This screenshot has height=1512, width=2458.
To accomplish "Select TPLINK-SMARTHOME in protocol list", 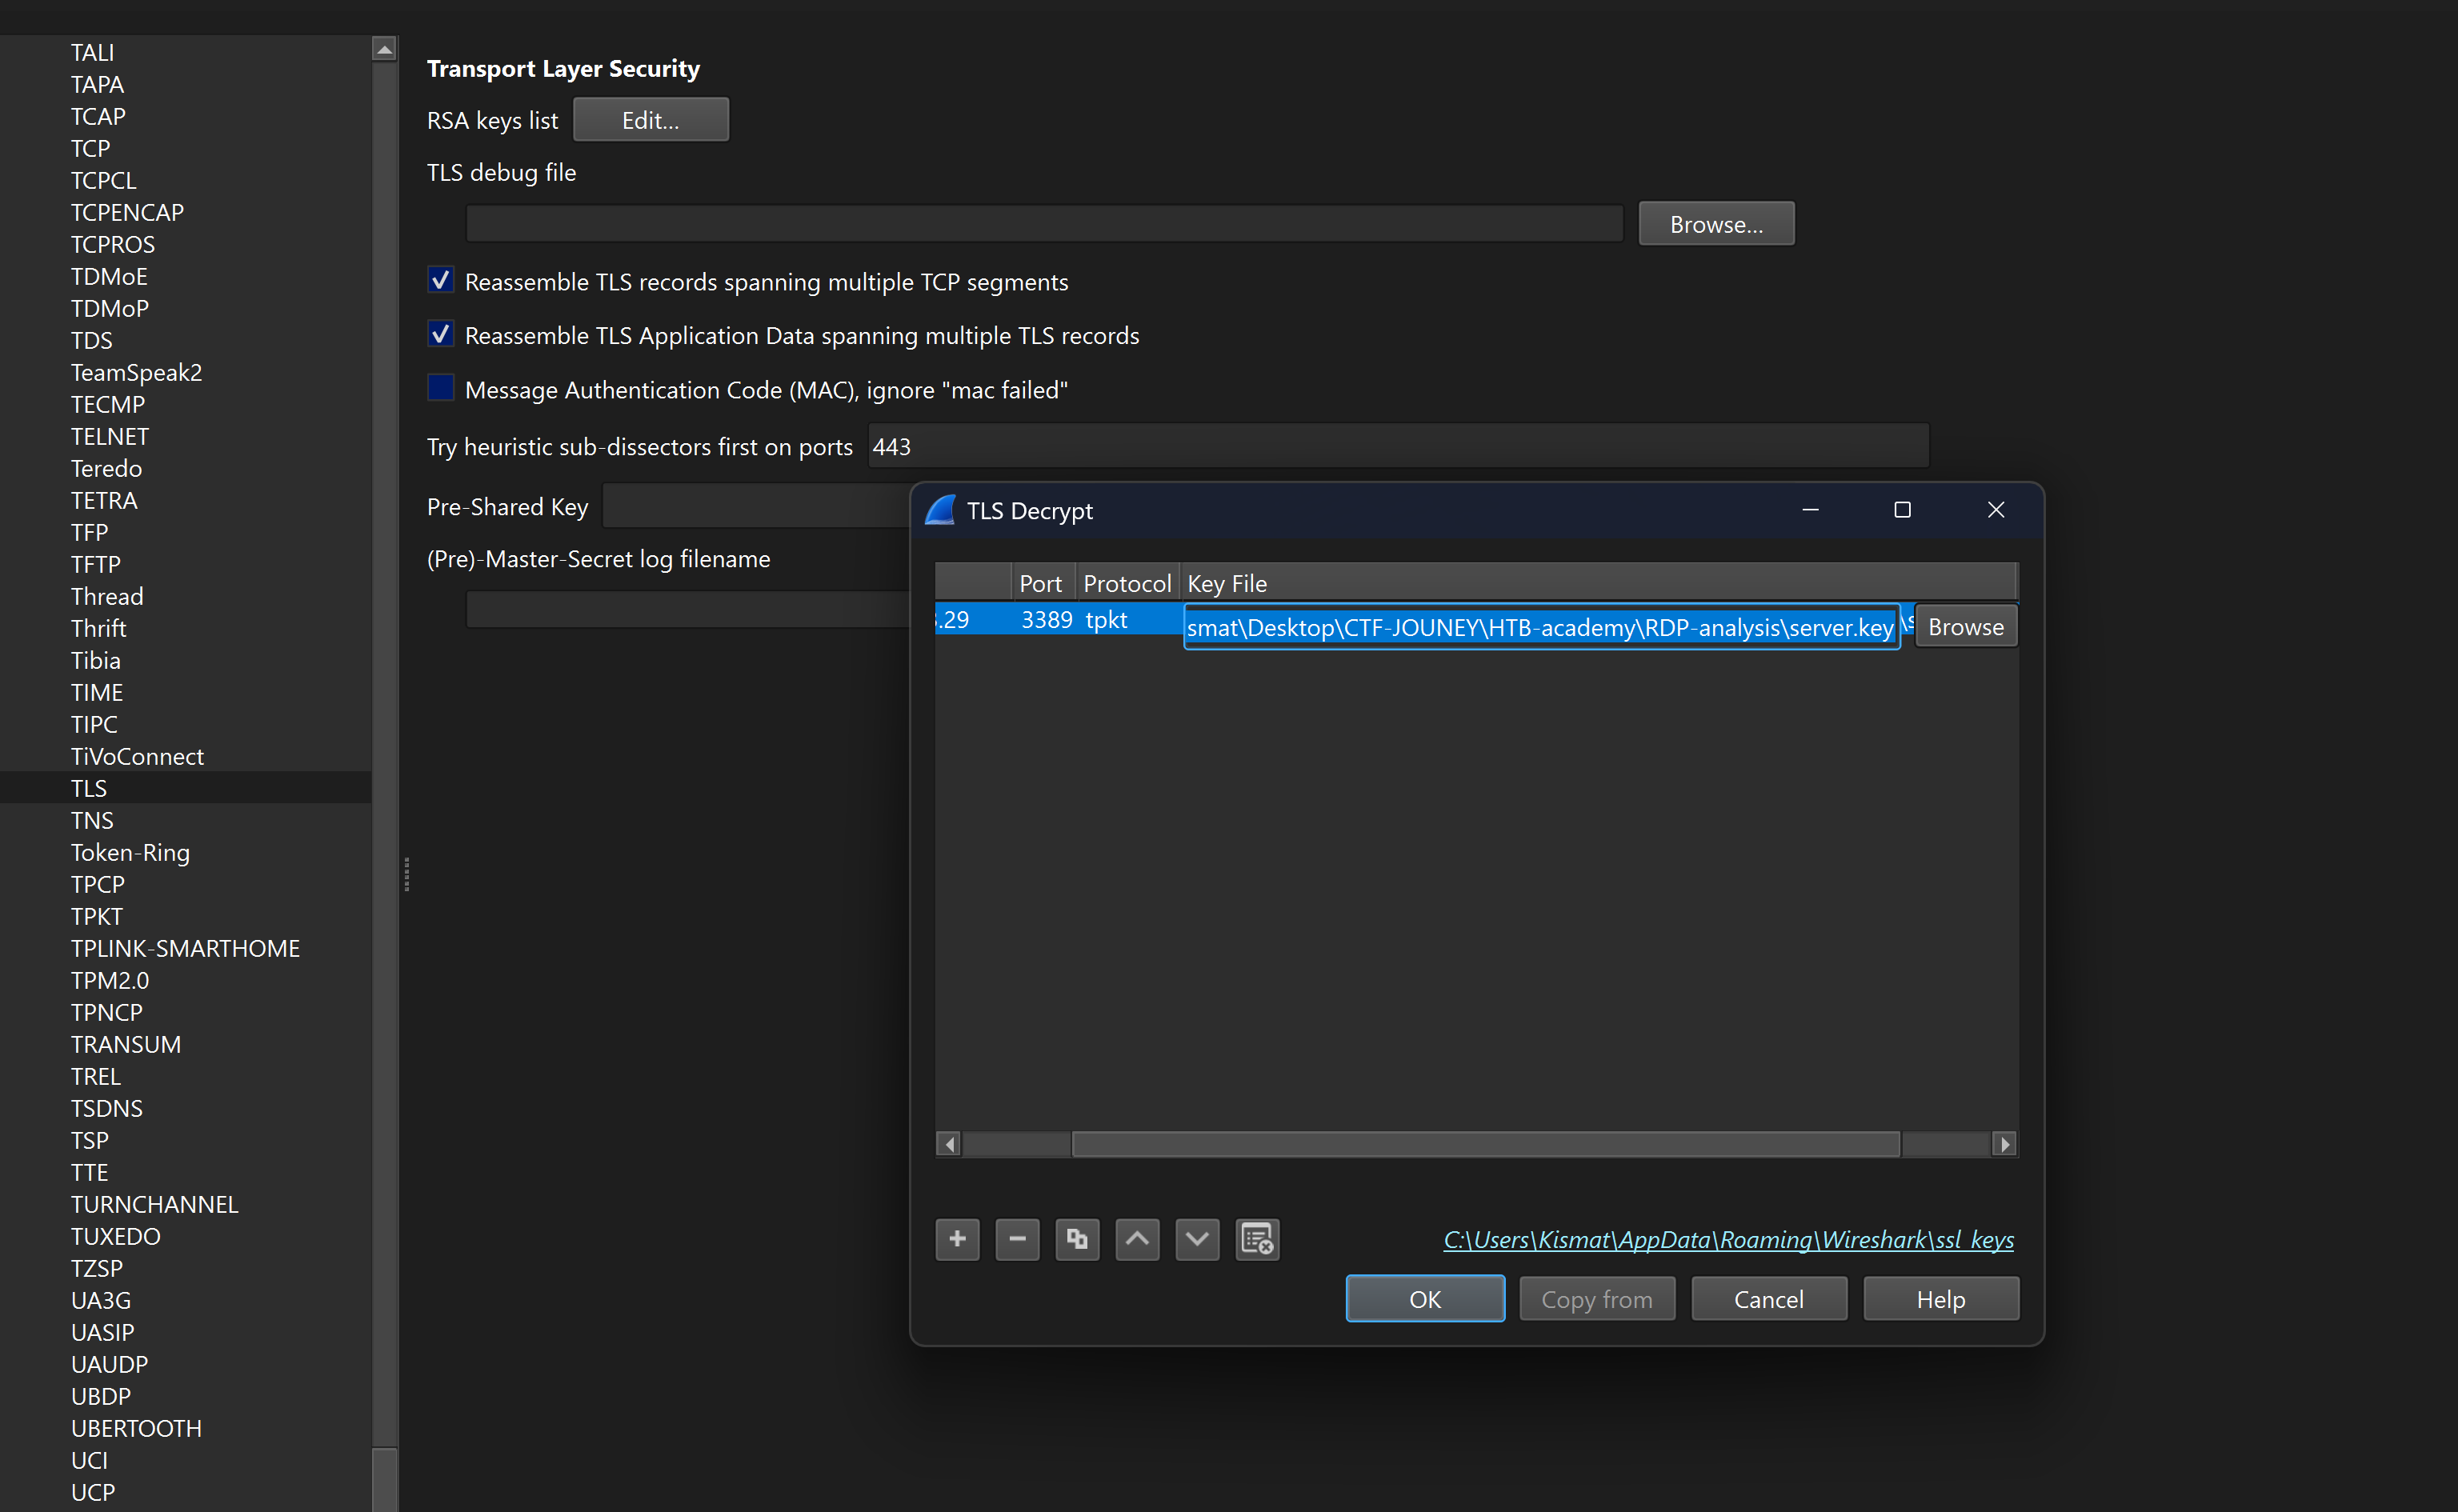I will point(185,948).
